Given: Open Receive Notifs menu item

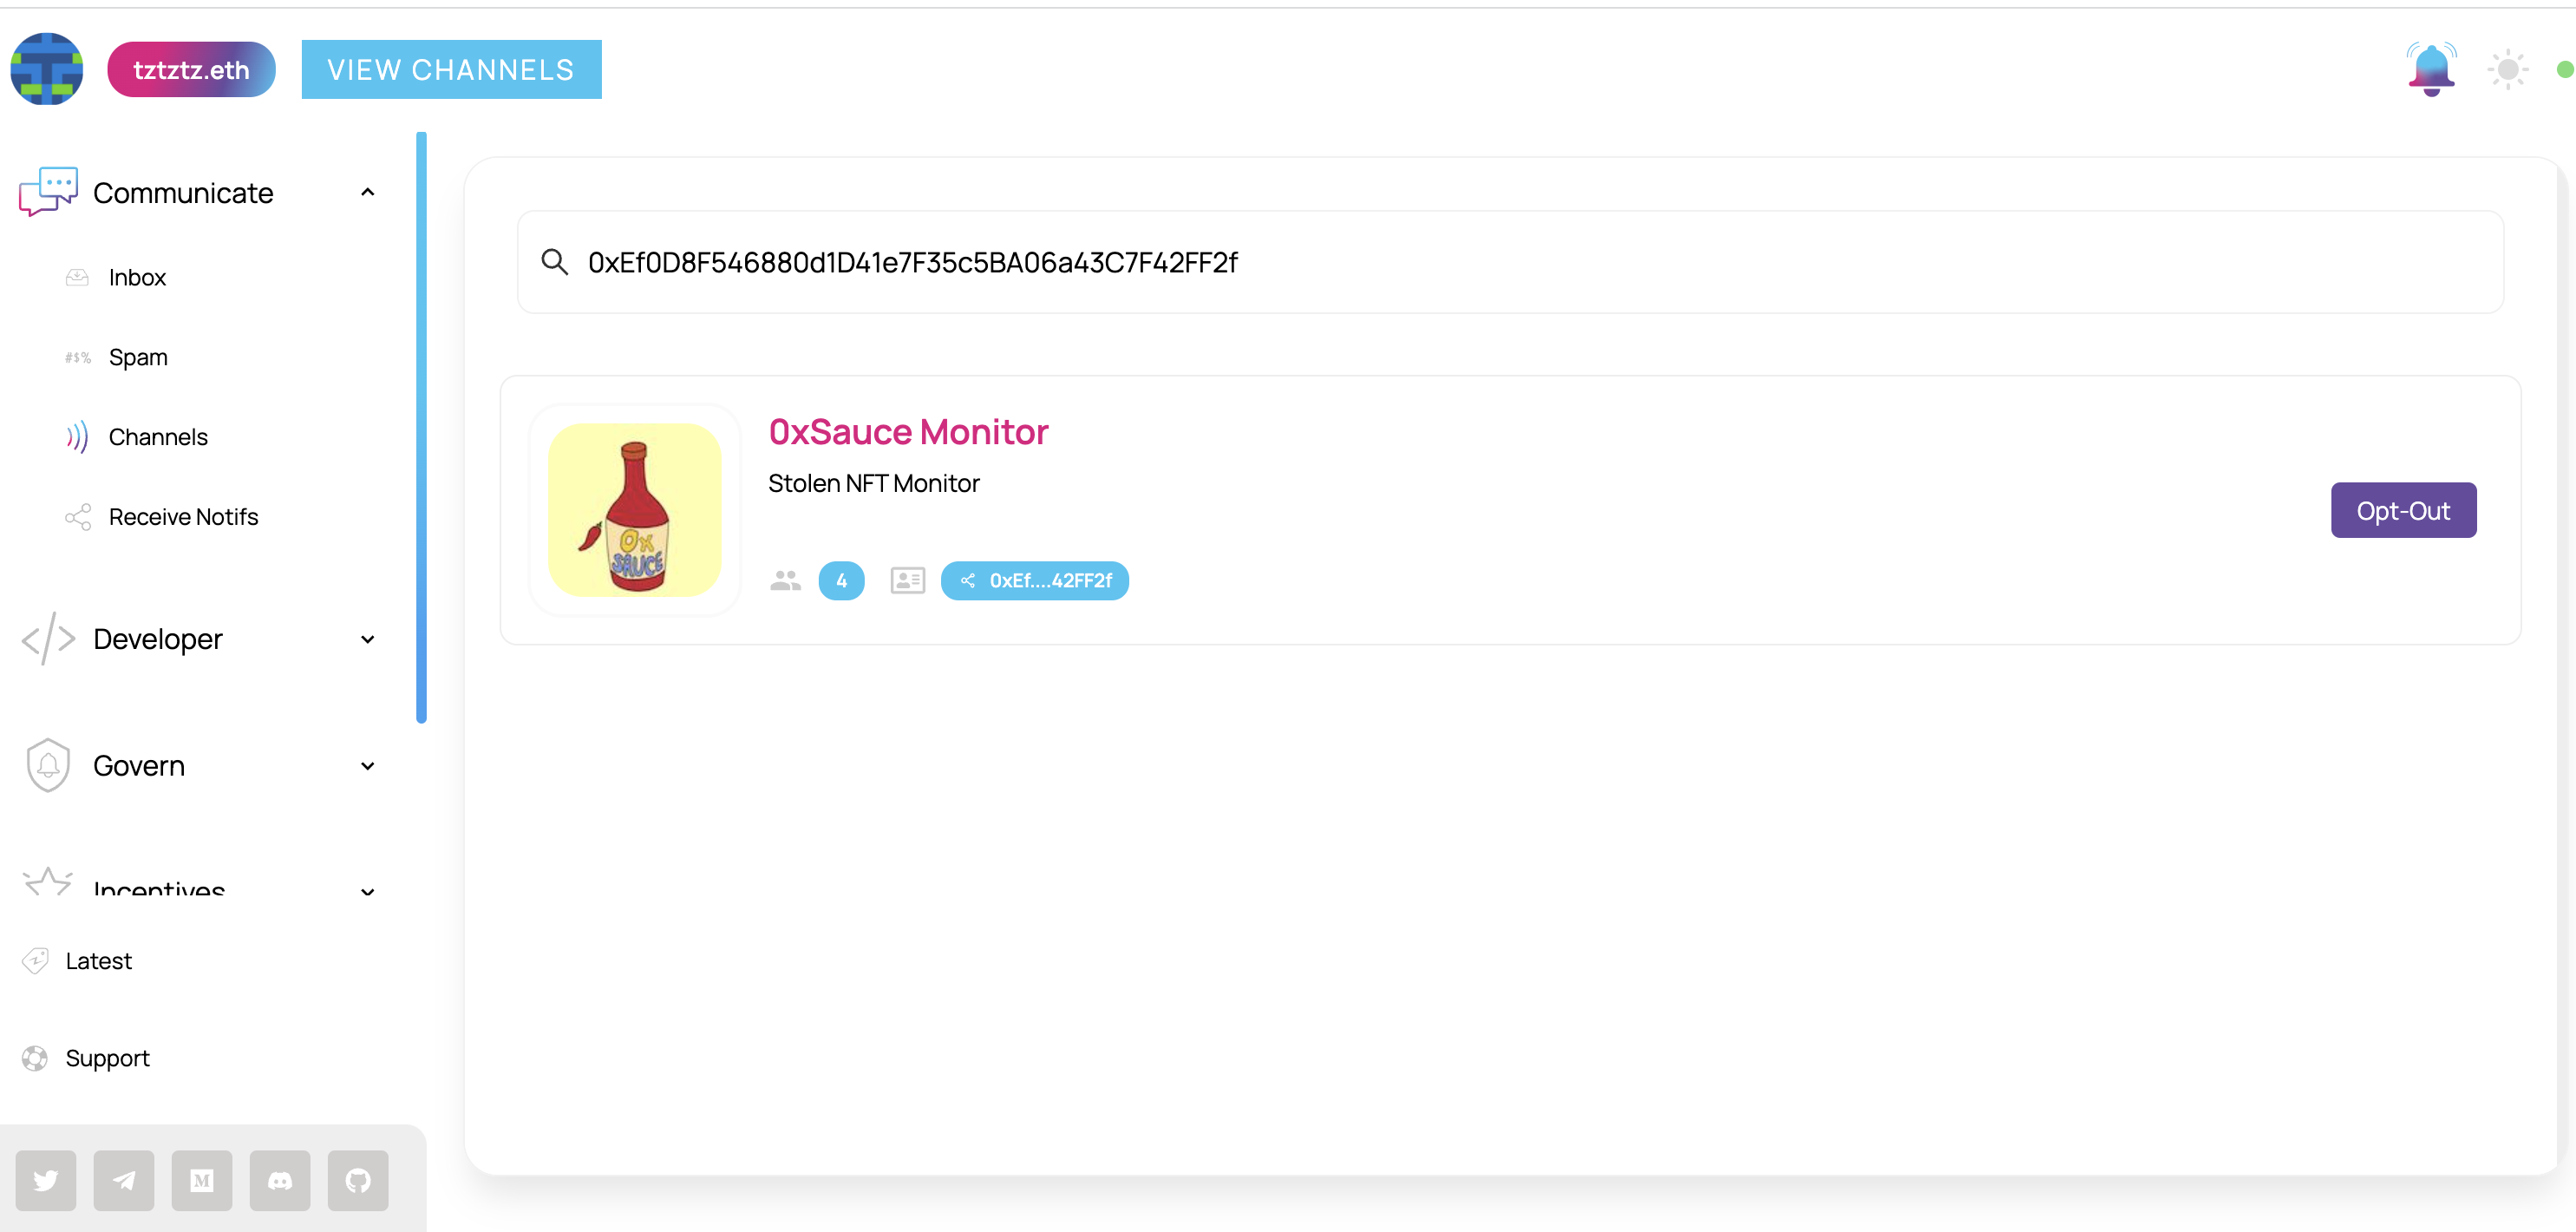Looking at the screenshot, I should [x=183, y=517].
